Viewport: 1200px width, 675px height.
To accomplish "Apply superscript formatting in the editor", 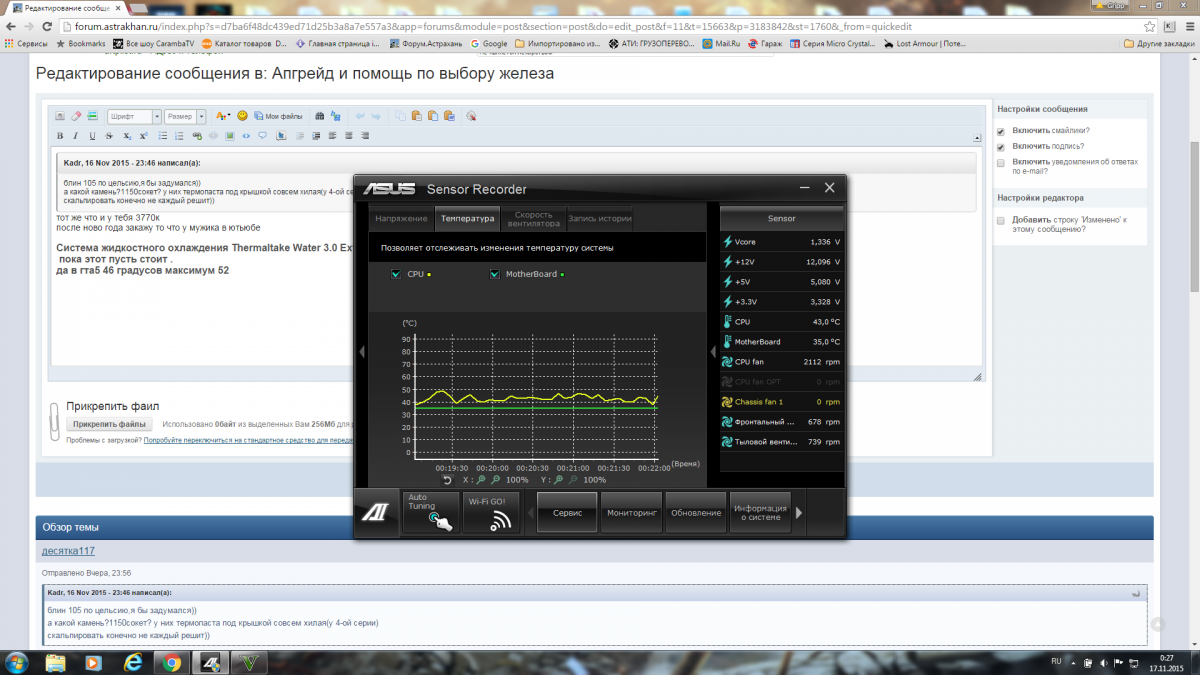I will (143, 135).
